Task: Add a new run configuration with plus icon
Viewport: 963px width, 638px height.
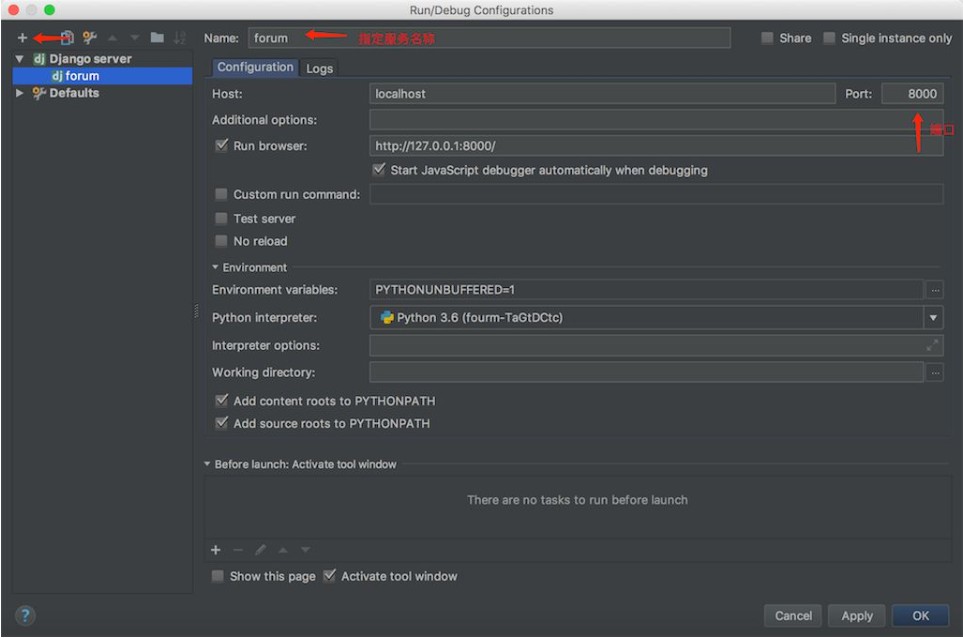Action: (x=22, y=38)
